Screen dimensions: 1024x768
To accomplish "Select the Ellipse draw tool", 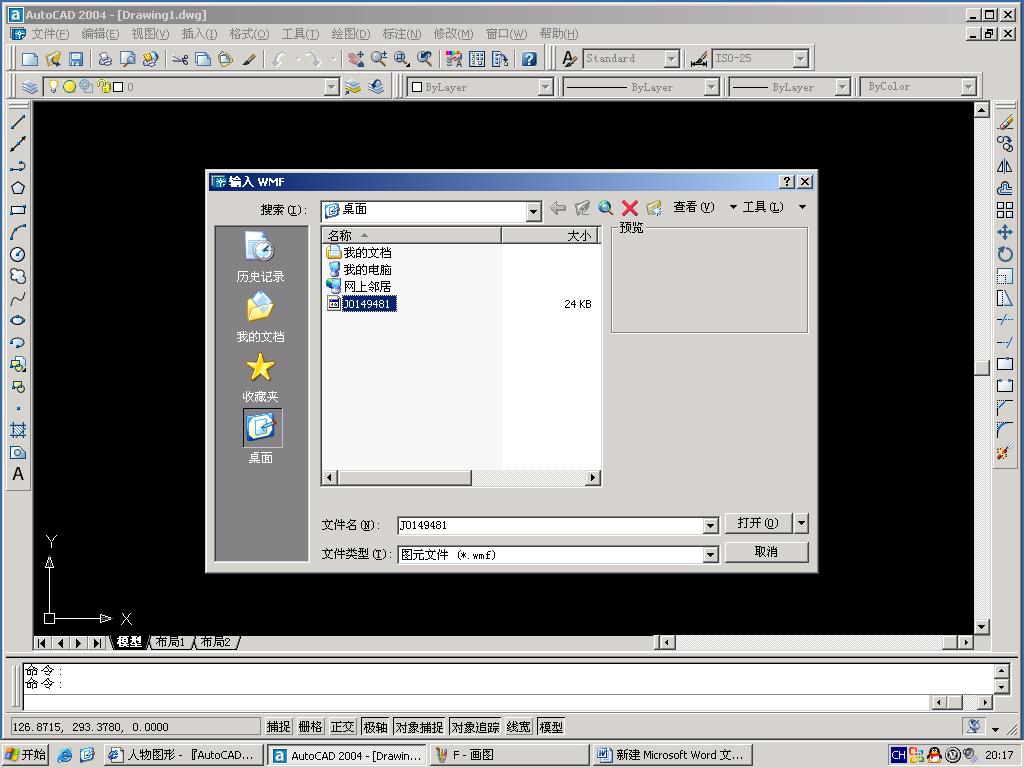I will pos(18,320).
